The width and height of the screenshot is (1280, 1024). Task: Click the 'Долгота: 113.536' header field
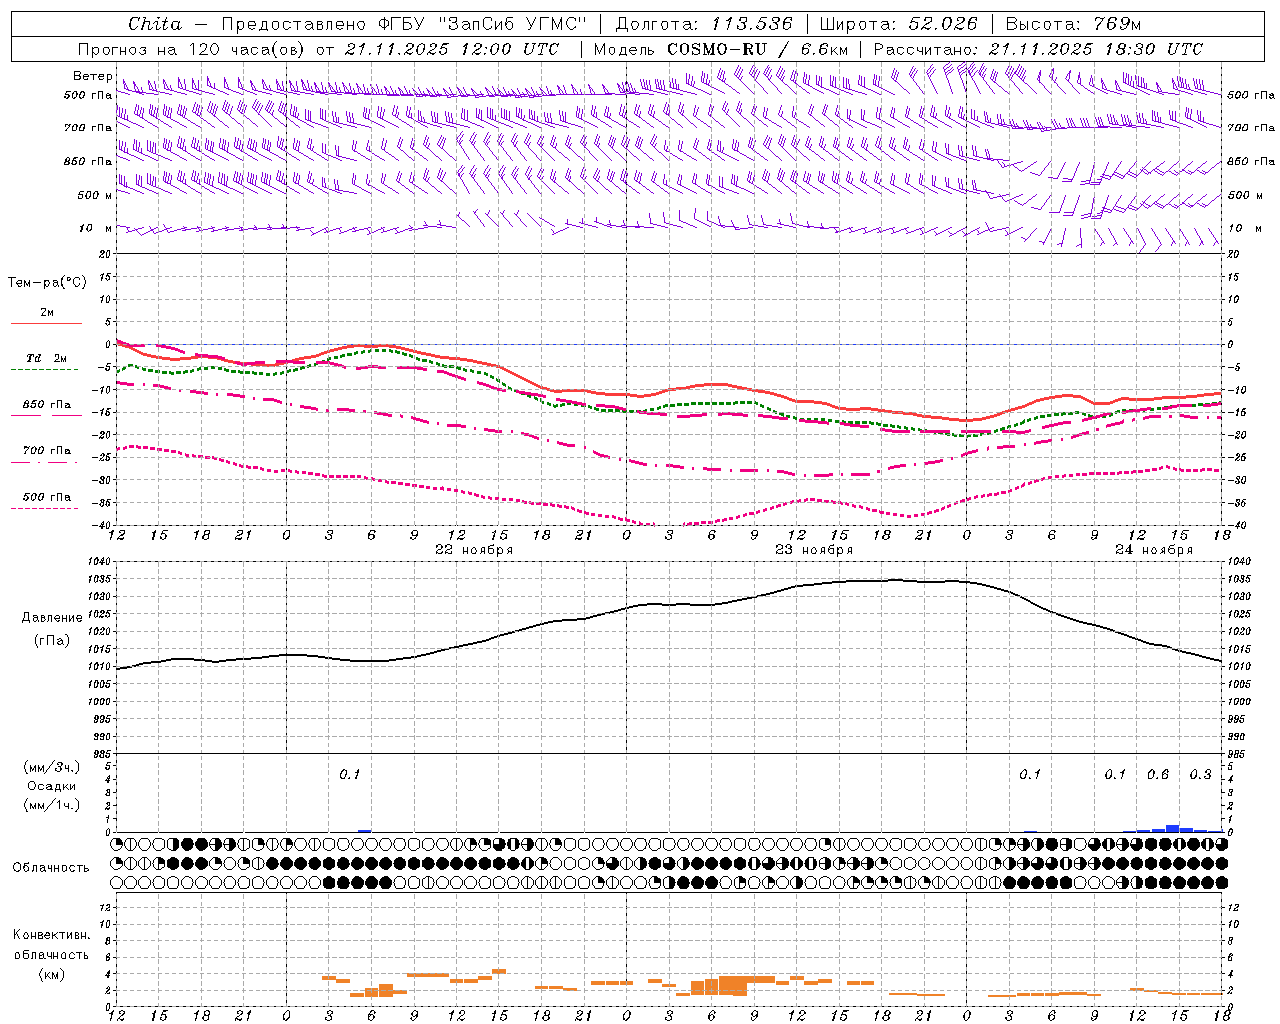(x=704, y=24)
